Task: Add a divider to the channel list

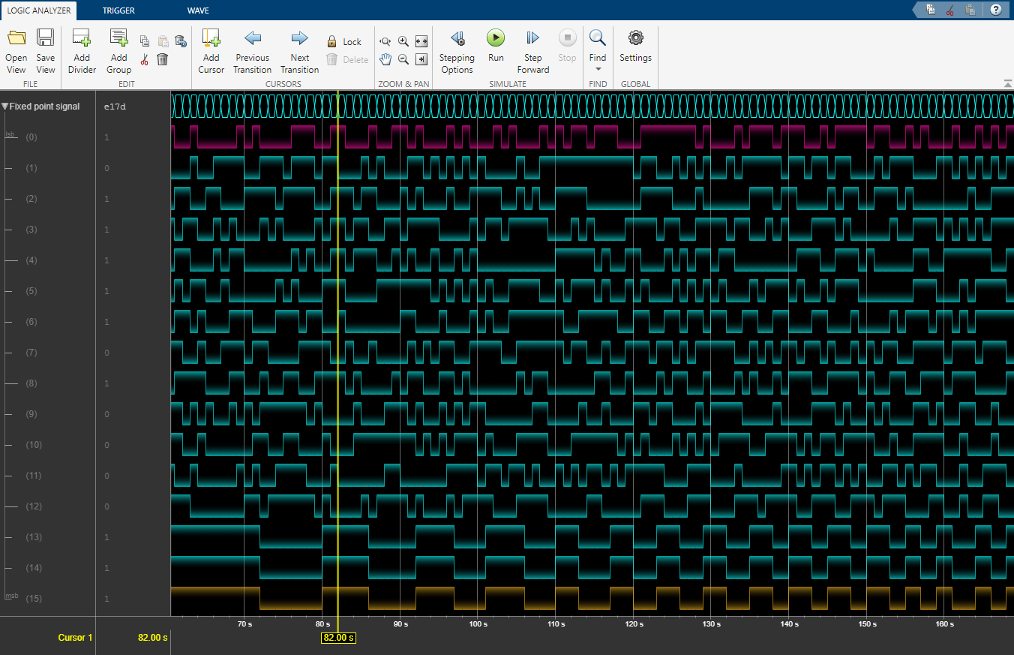Action: tap(81, 50)
